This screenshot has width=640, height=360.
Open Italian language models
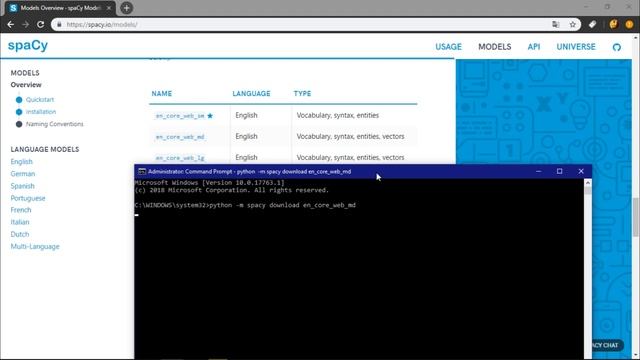coord(20,222)
